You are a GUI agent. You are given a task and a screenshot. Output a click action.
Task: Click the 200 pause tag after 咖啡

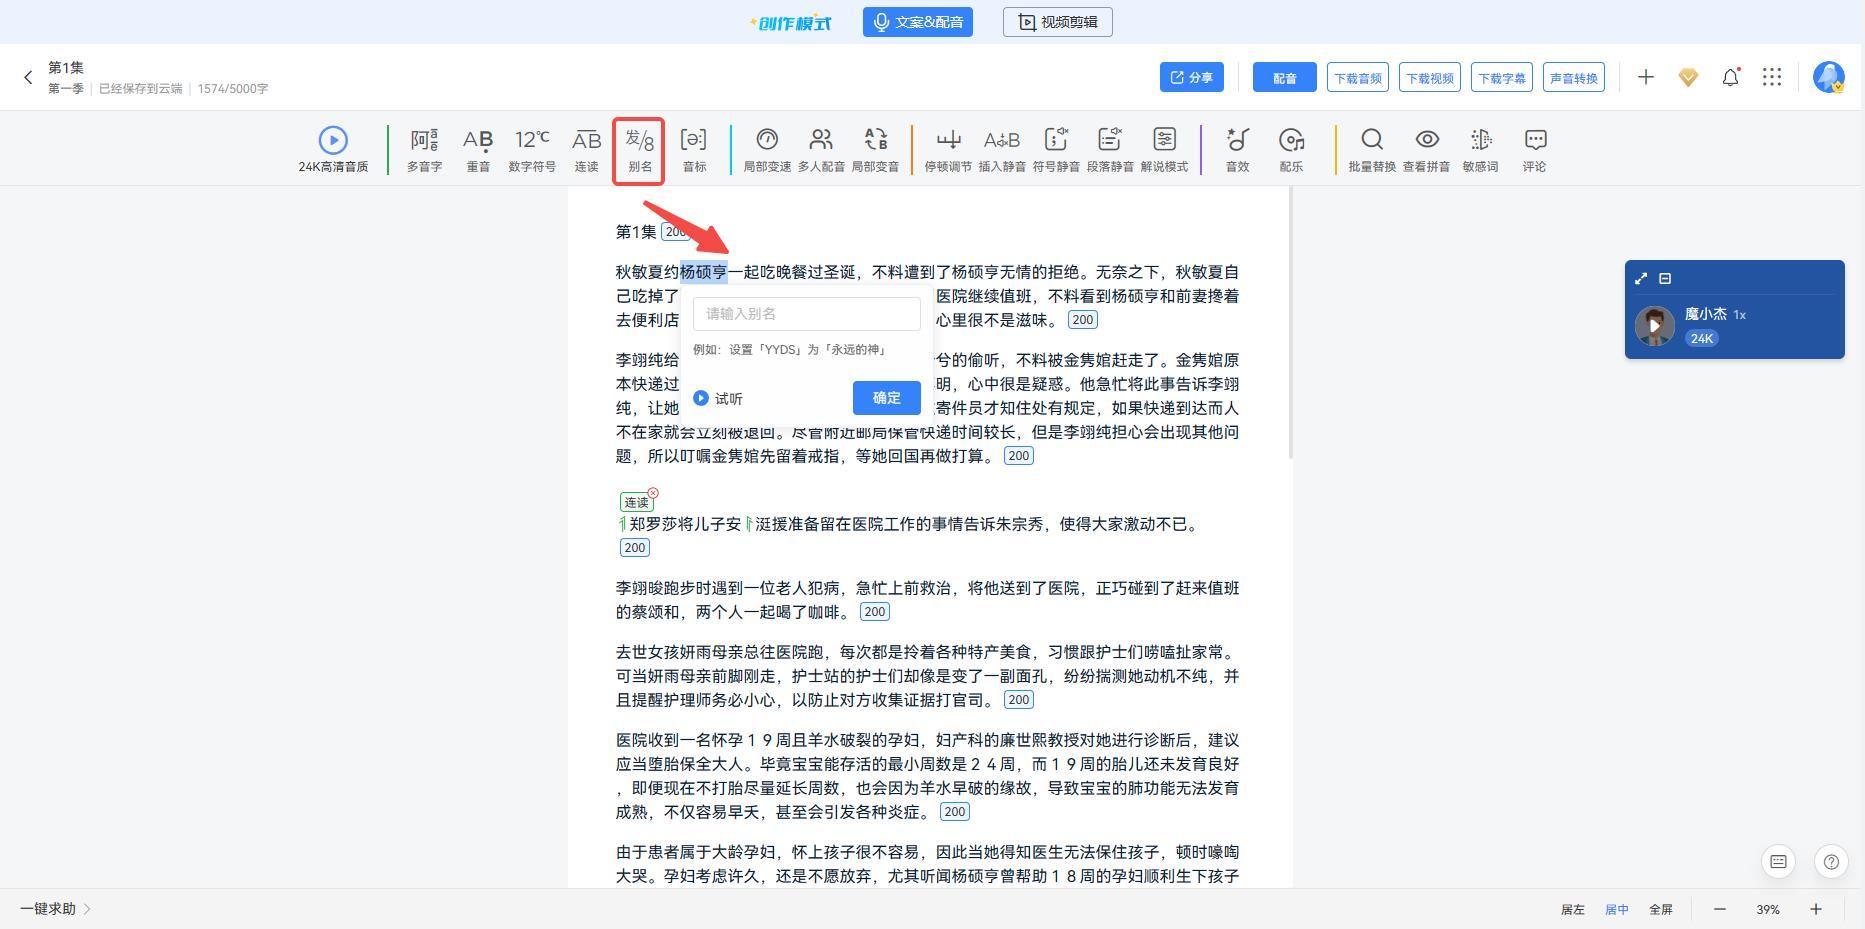874,612
